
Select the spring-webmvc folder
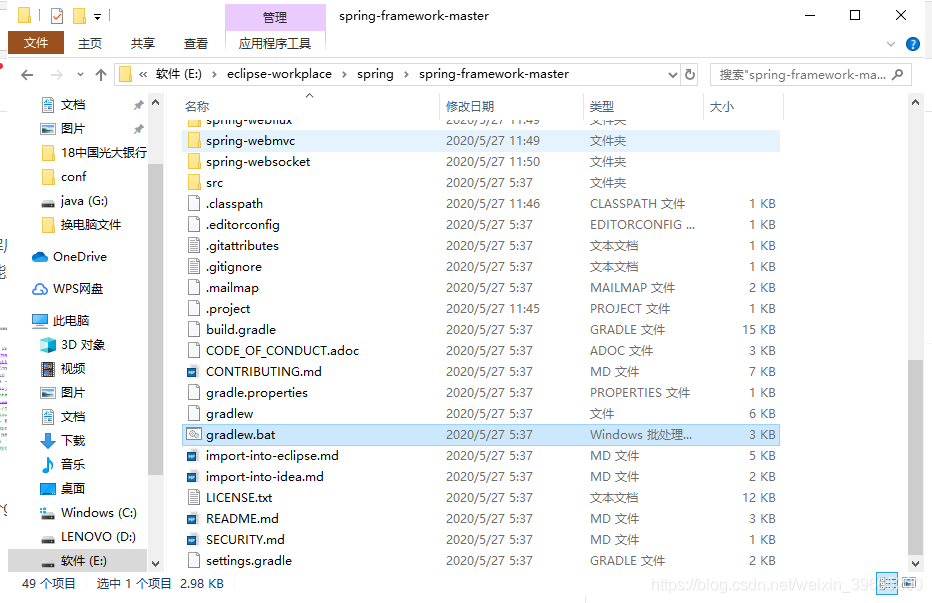click(x=481, y=141)
